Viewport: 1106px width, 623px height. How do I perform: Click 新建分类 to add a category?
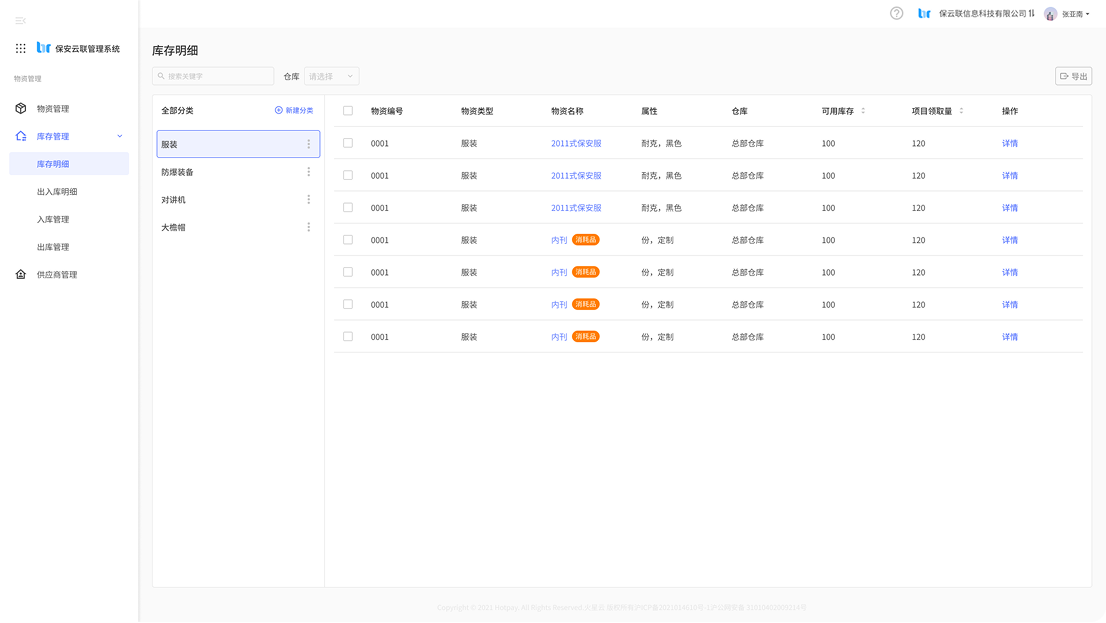294,111
